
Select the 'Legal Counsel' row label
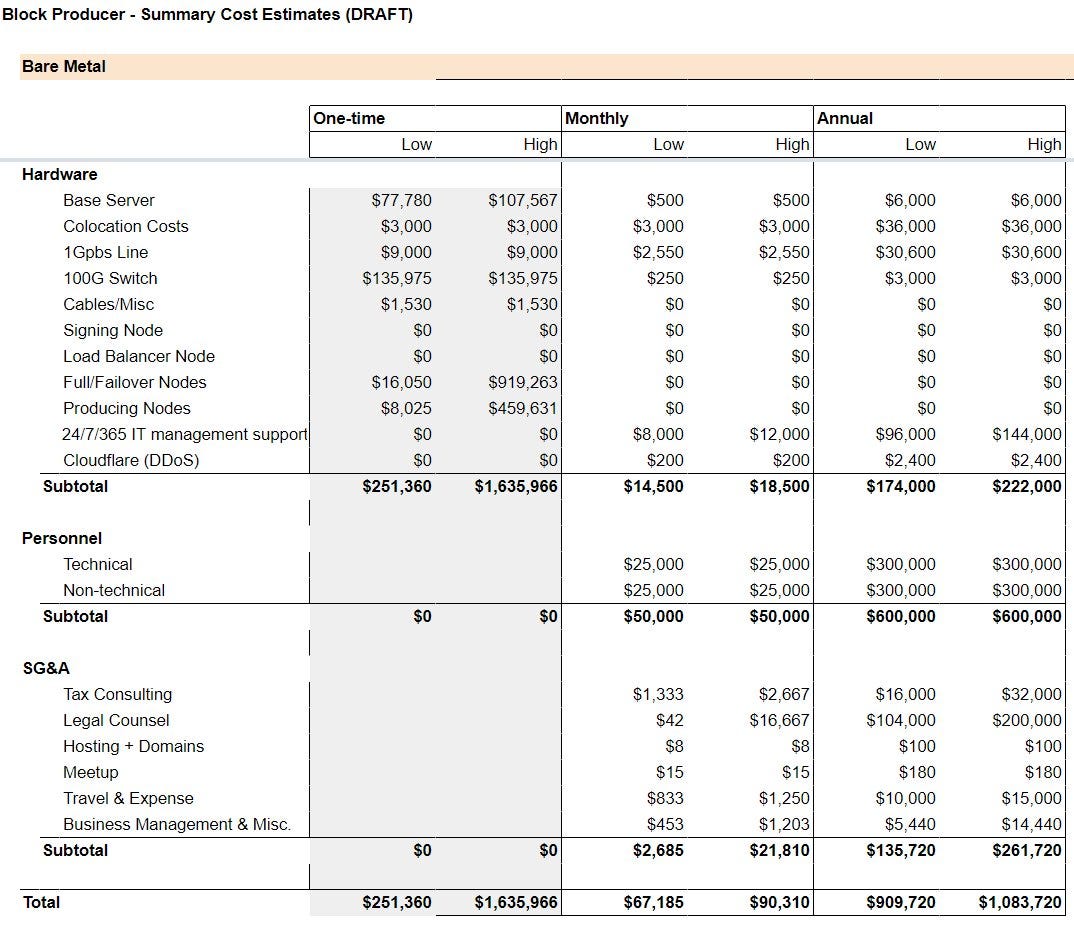pos(116,721)
